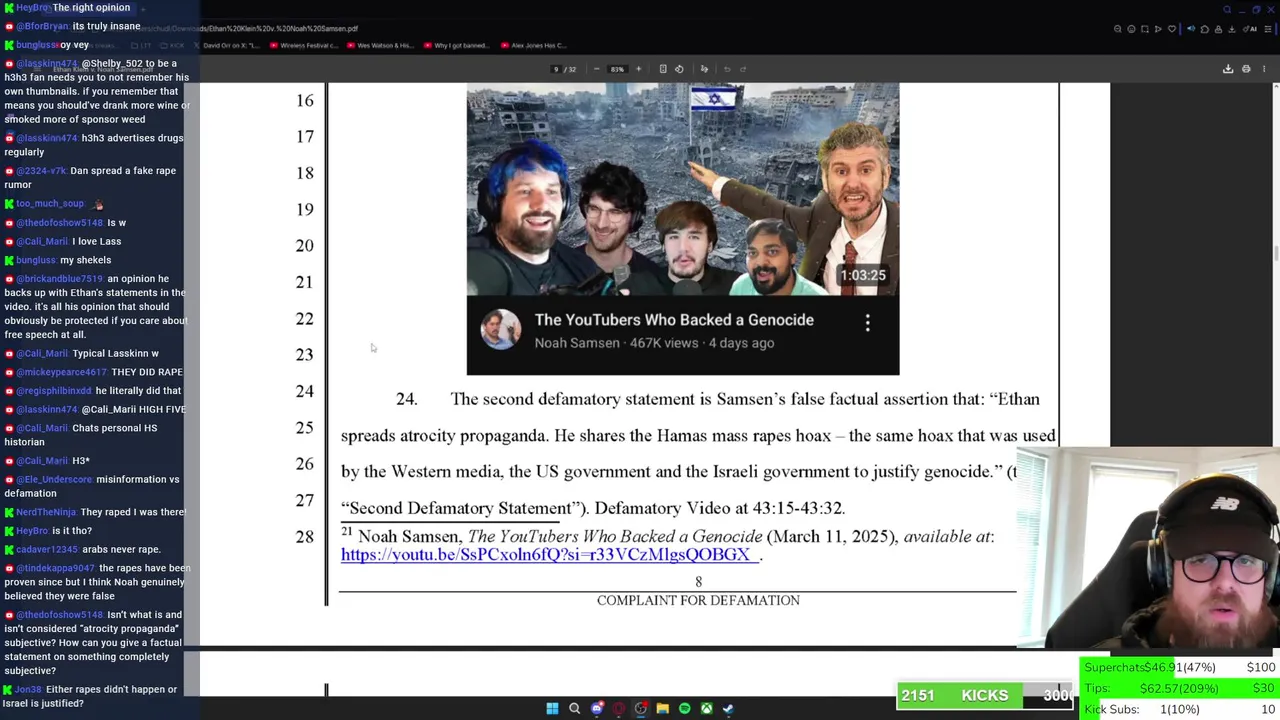Image resolution: width=1280 pixels, height=720 pixels.
Task: Click chat username 'NerdTheNinja'
Action: tap(46, 512)
